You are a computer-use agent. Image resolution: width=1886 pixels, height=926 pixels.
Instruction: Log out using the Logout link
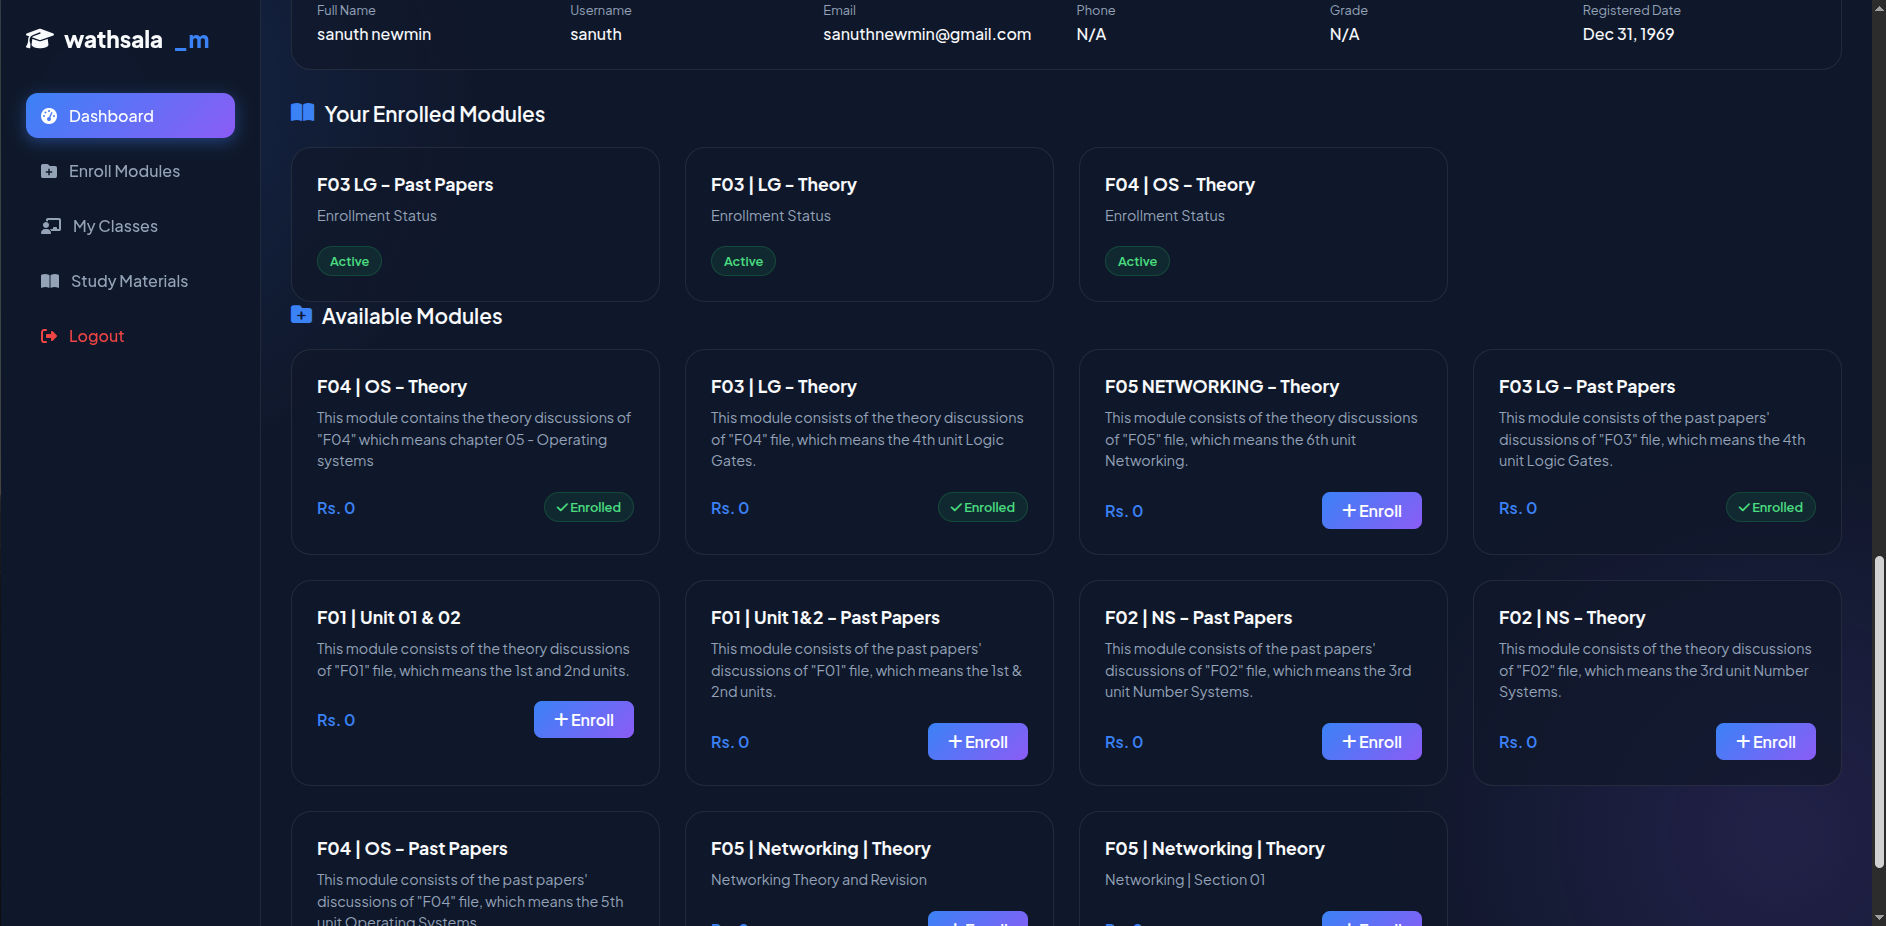coord(130,336)
